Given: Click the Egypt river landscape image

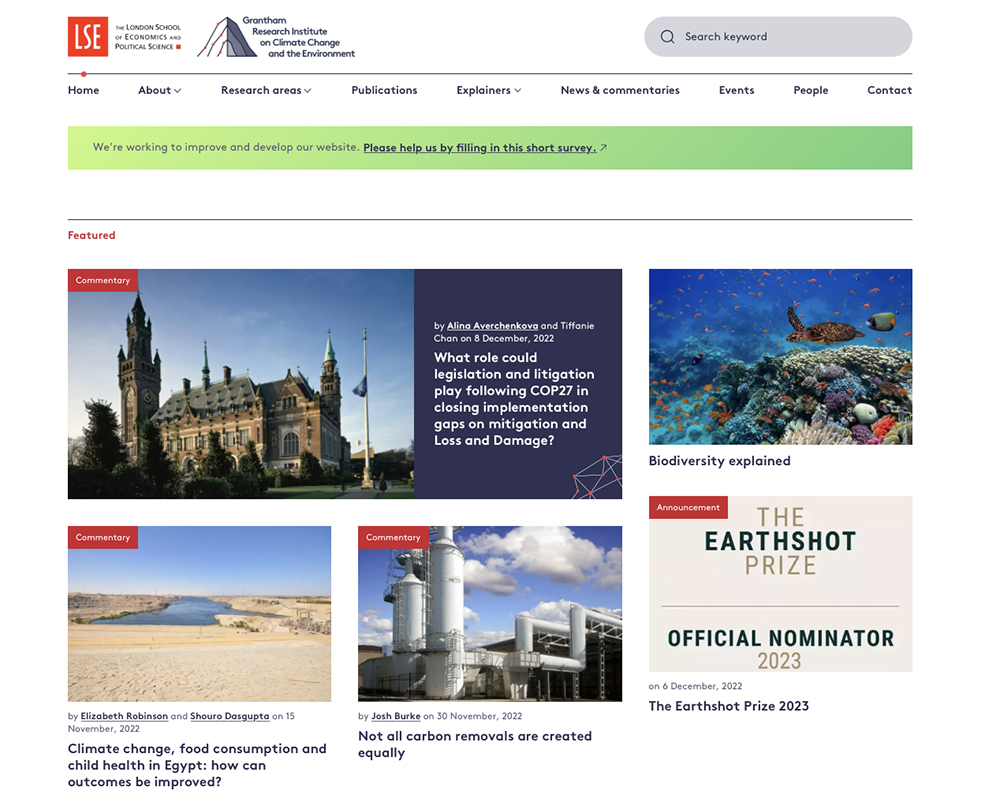Looking at the screenshot, I should pyautogui.click(x=199, y=614).
